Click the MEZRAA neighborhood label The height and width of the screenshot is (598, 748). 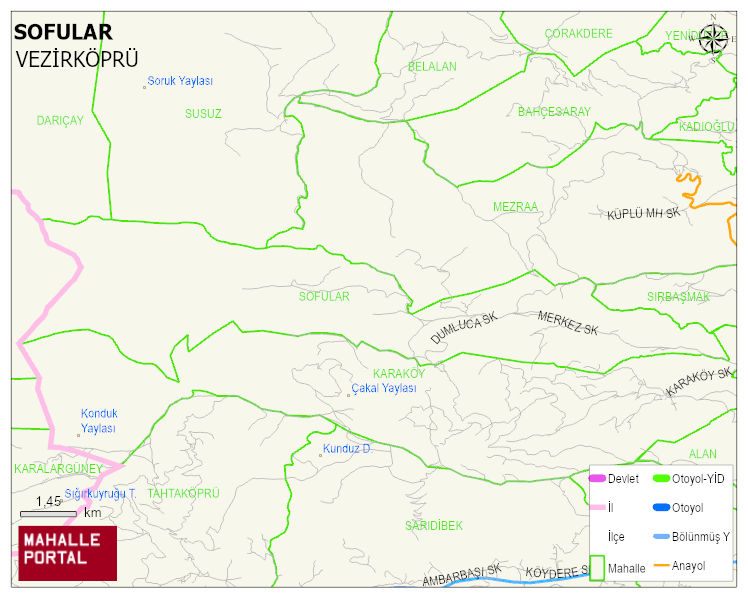tap(515, 207)
